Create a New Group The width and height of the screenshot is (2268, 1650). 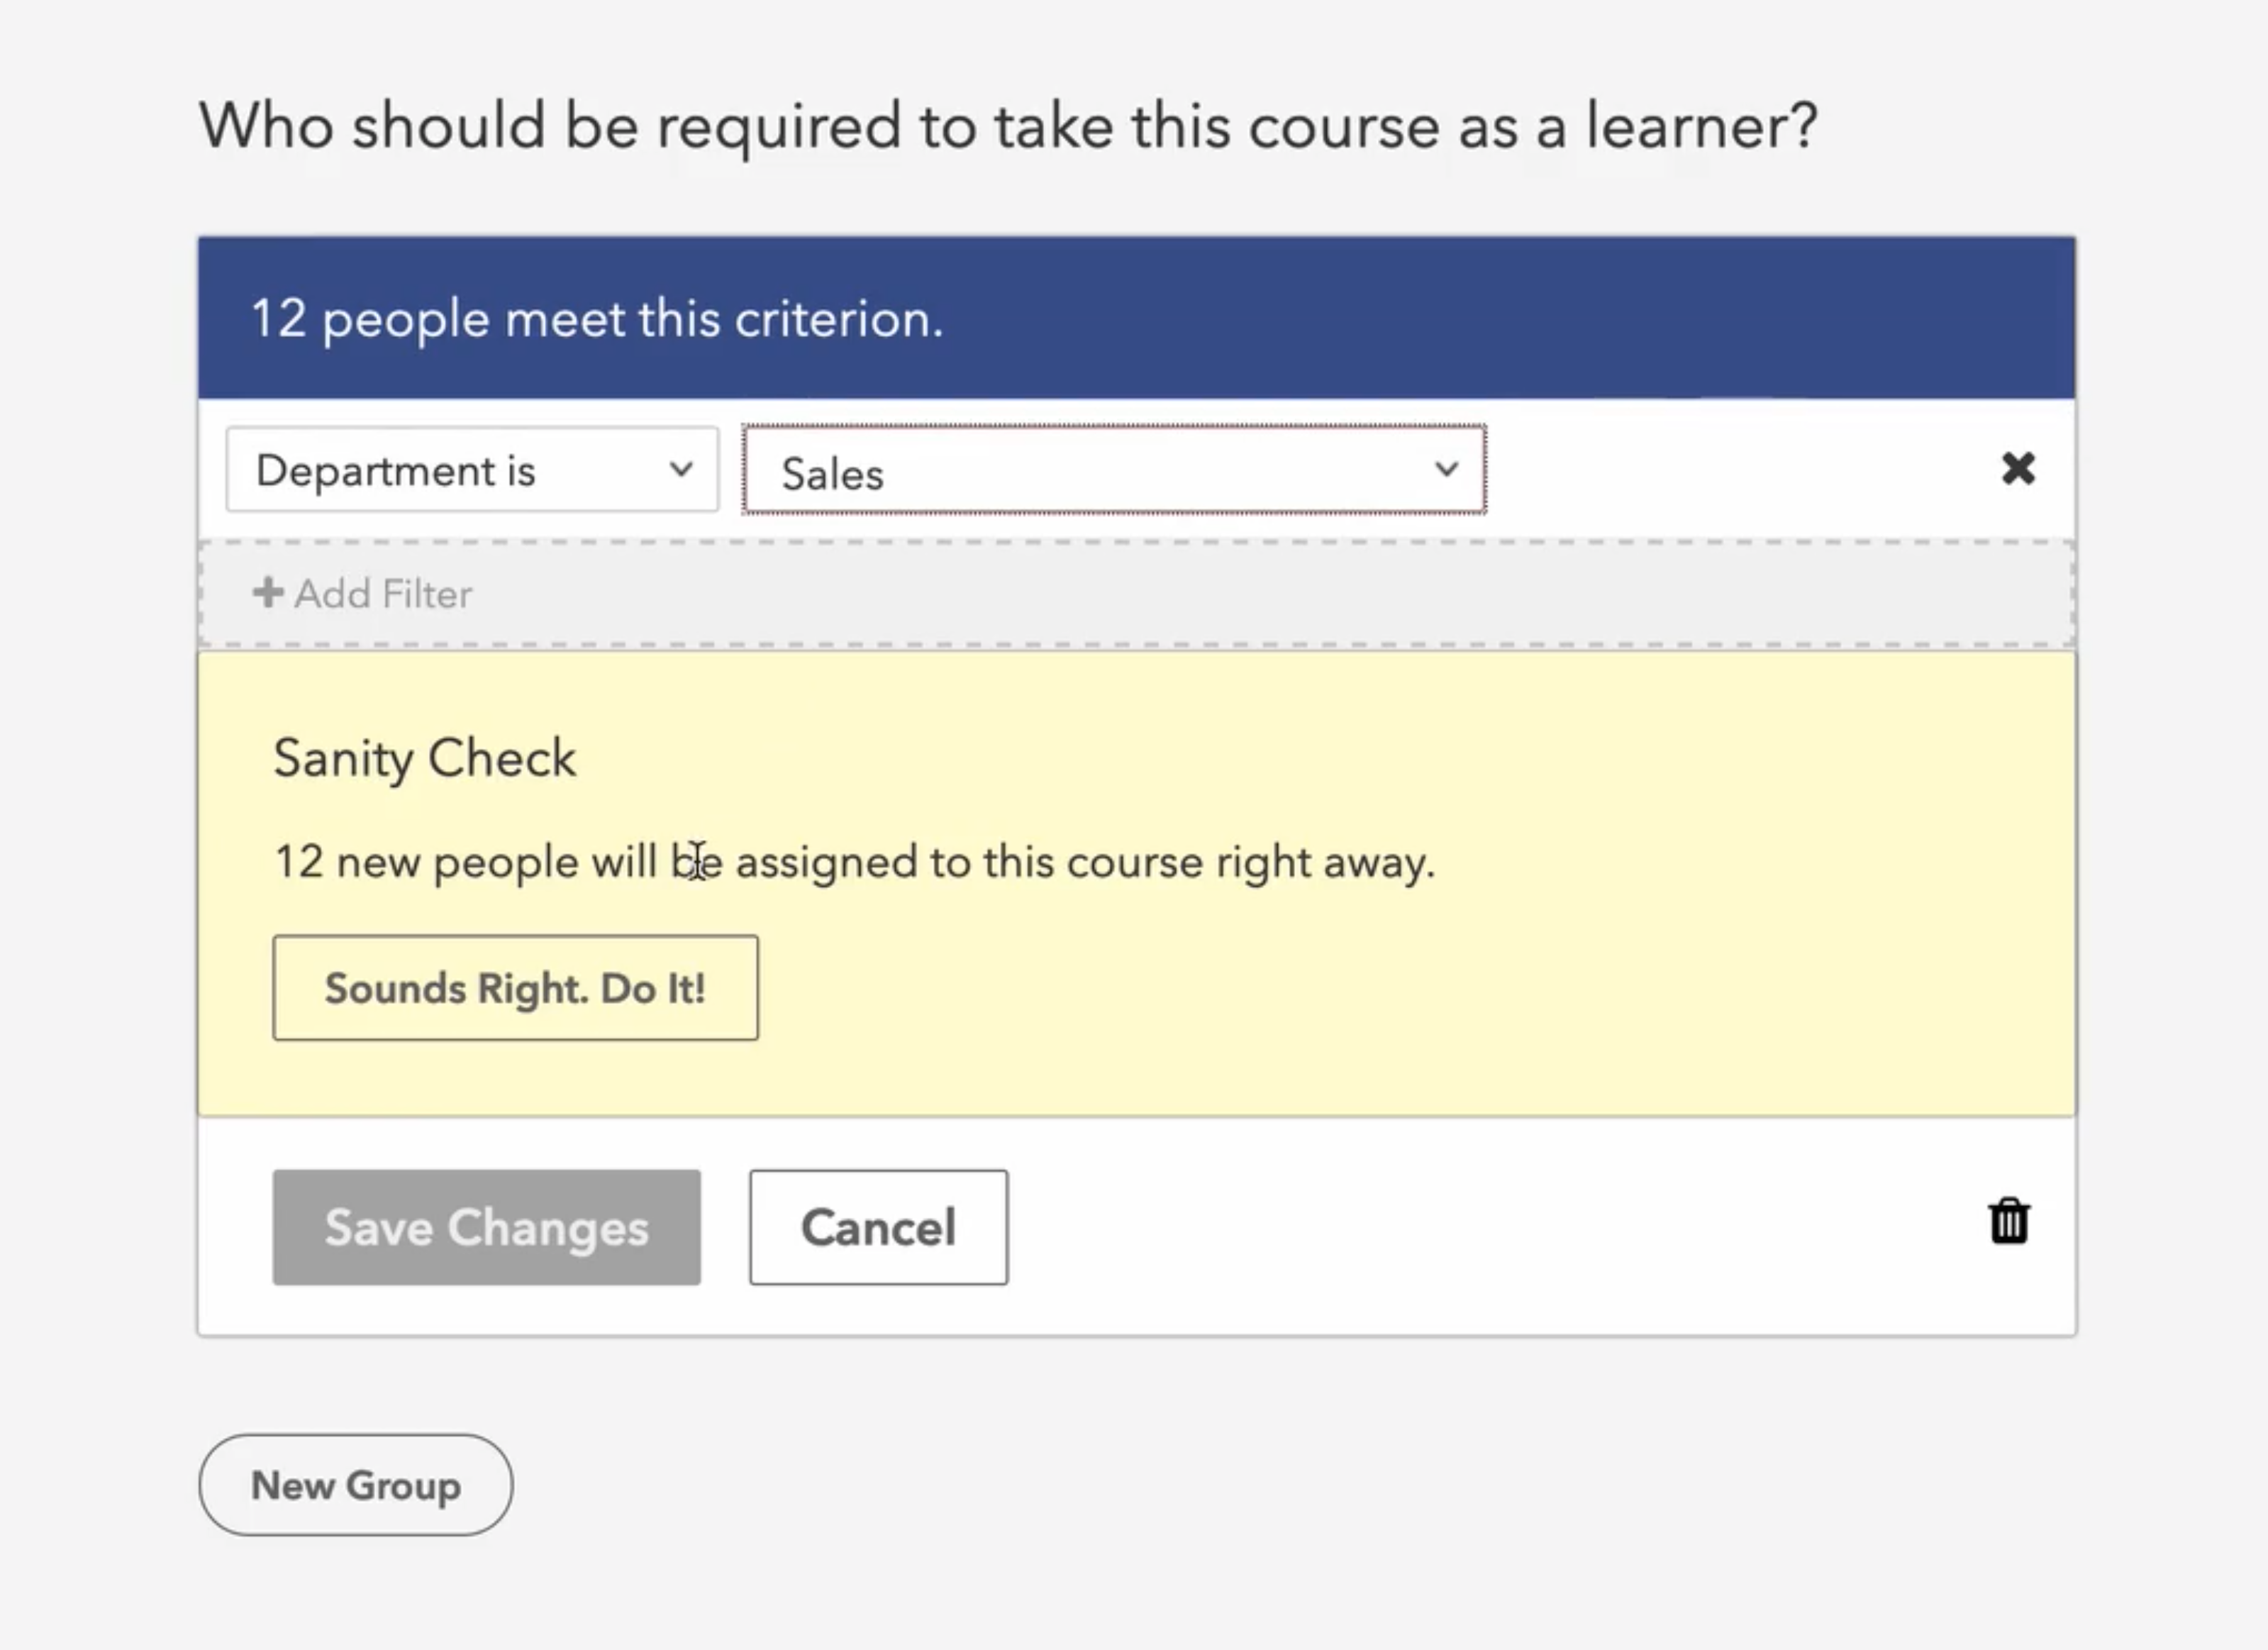[356, 1485]
